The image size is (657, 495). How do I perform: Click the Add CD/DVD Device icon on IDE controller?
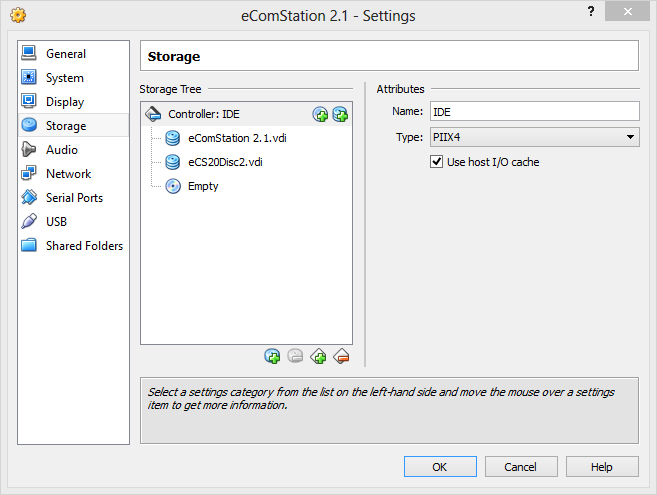[x=320, y=114]
